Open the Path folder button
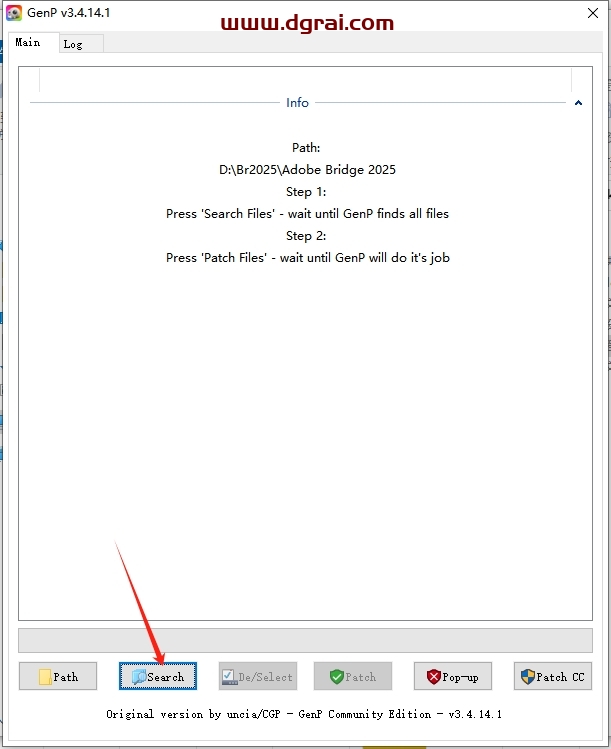 click(x=58, y=676)
